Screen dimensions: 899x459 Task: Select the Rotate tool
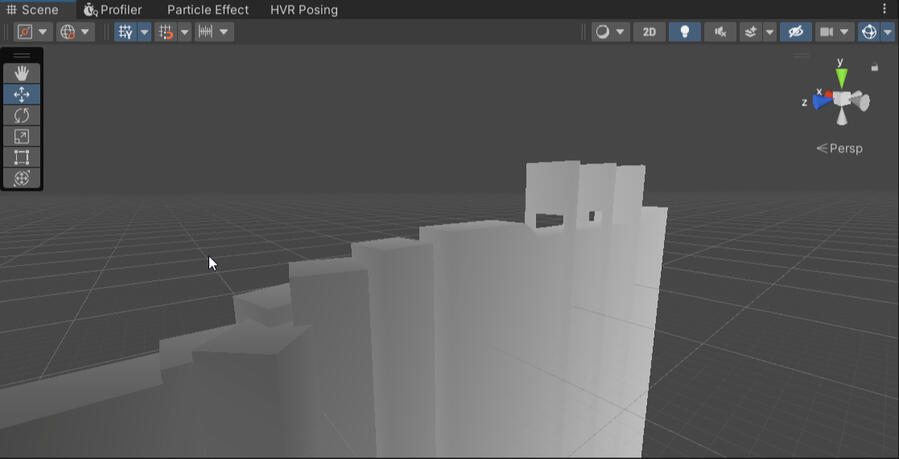[x=22, y=115]
